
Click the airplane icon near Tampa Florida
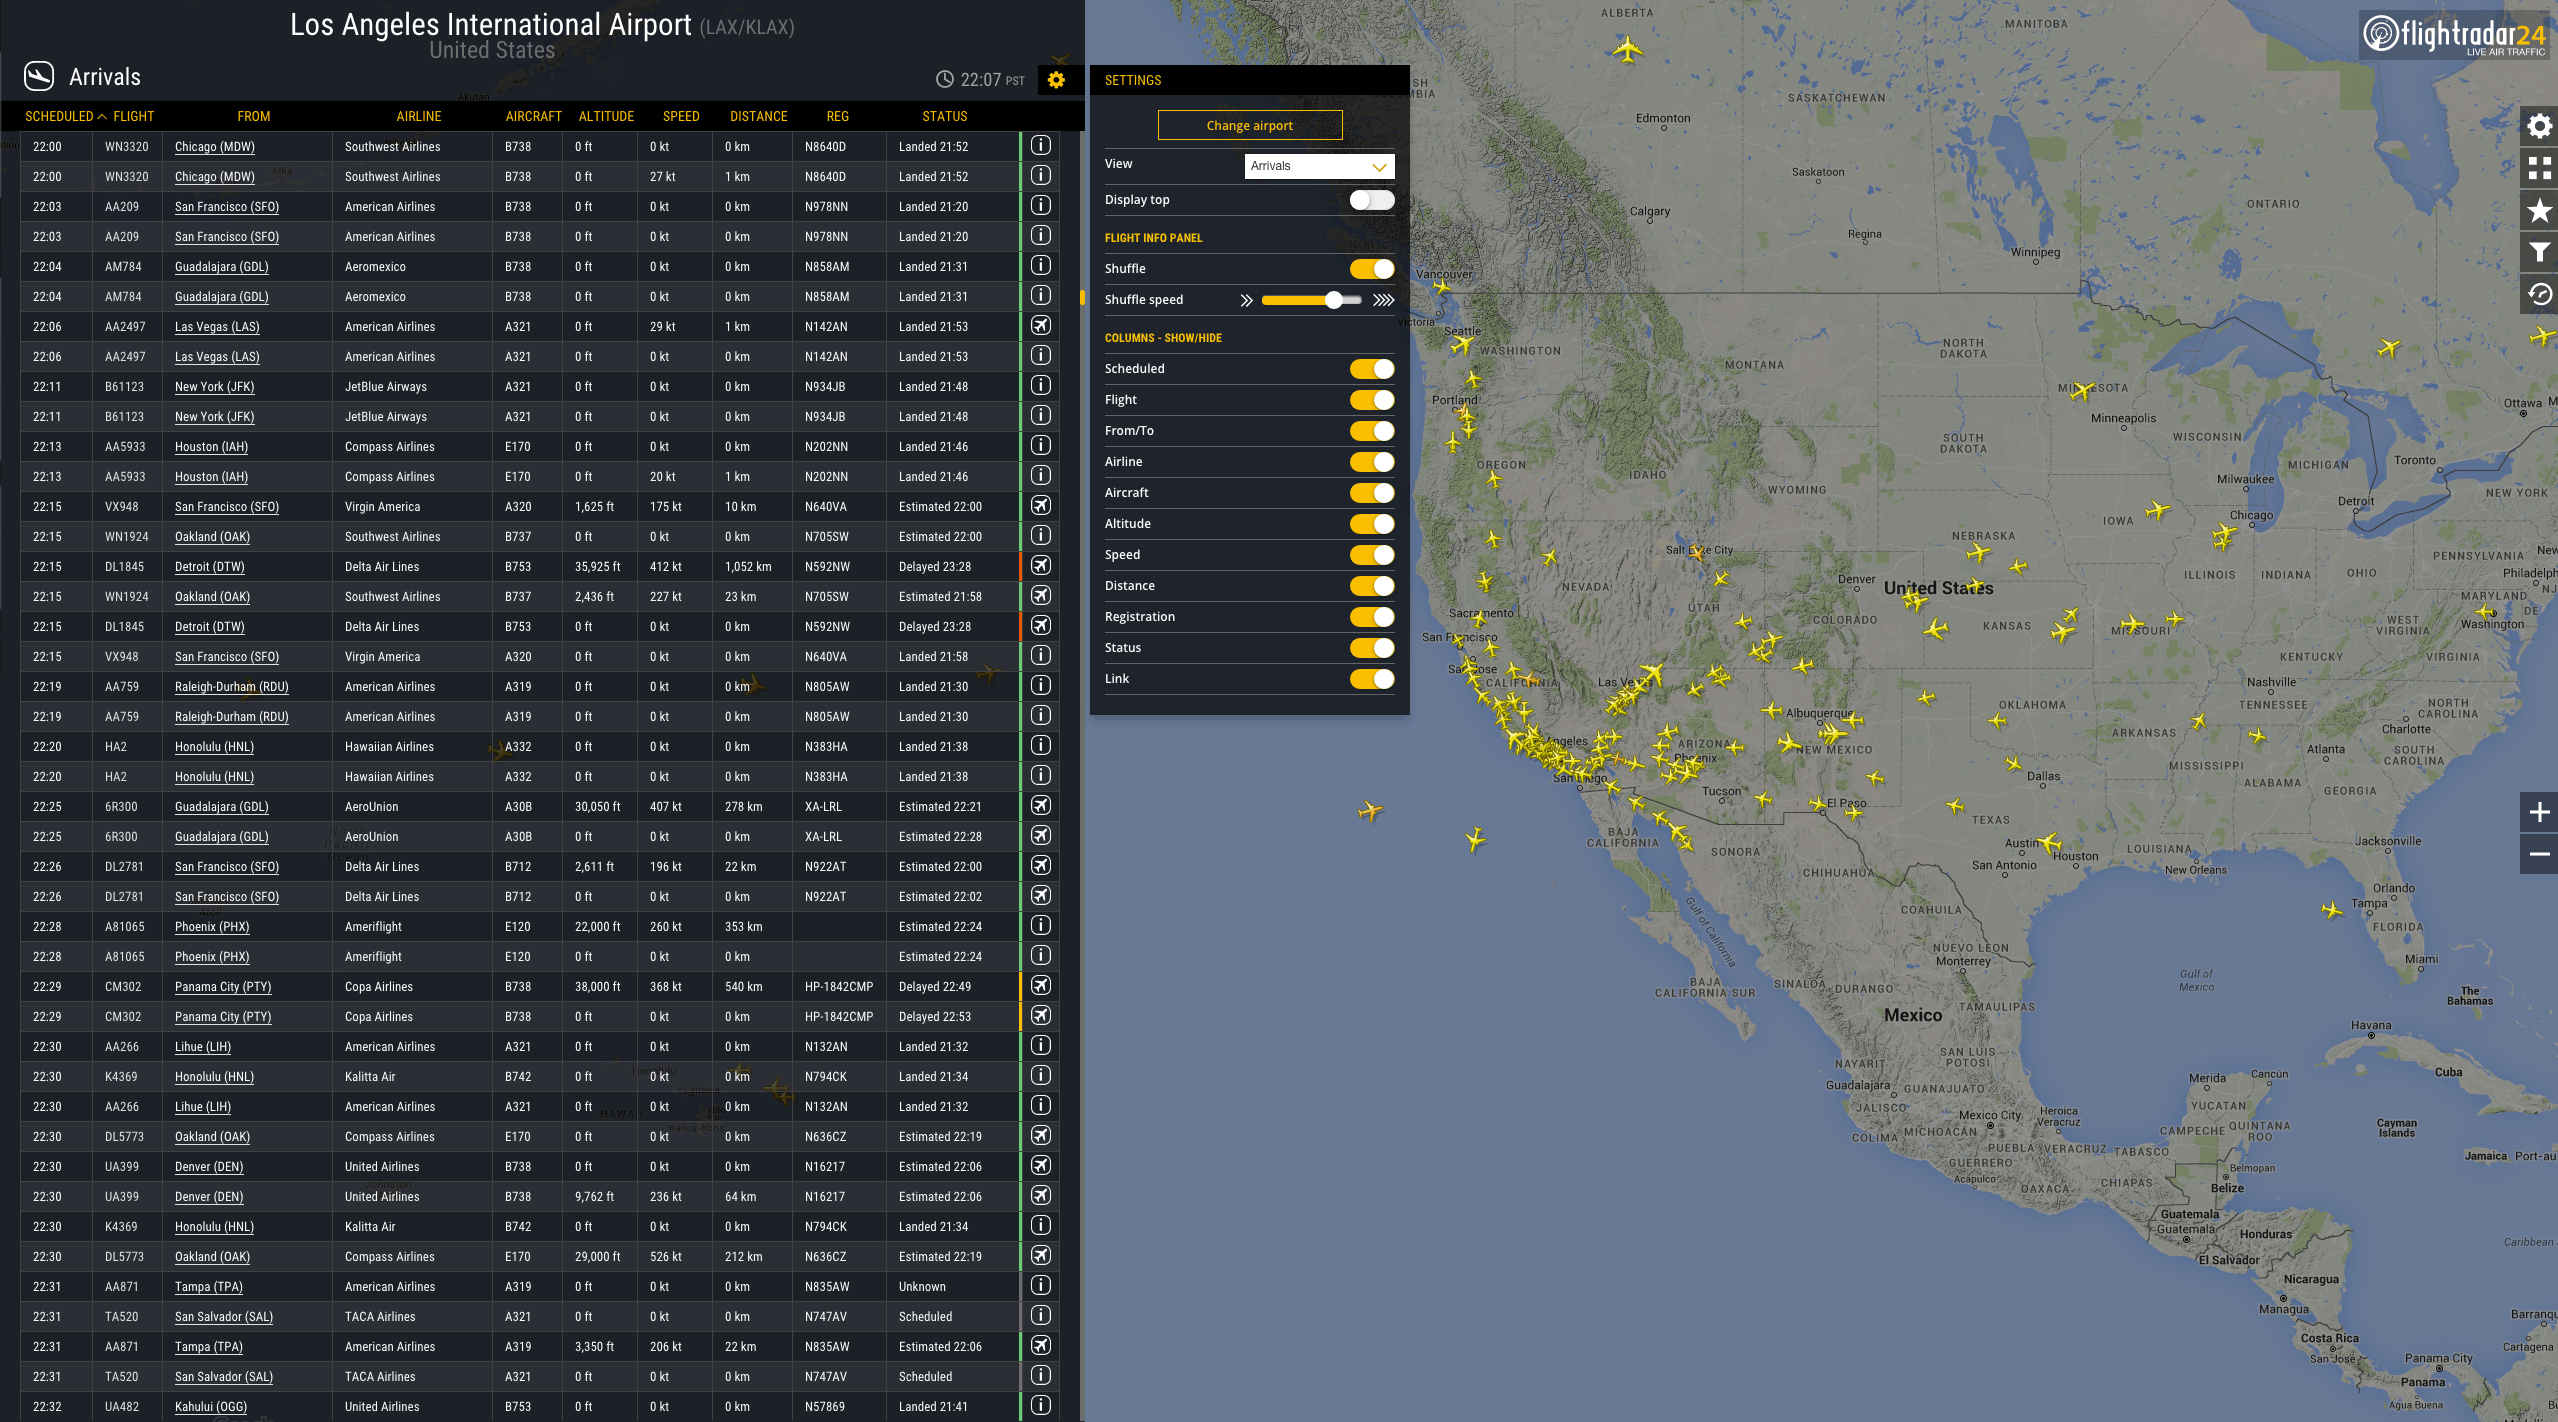point(2332,910)
